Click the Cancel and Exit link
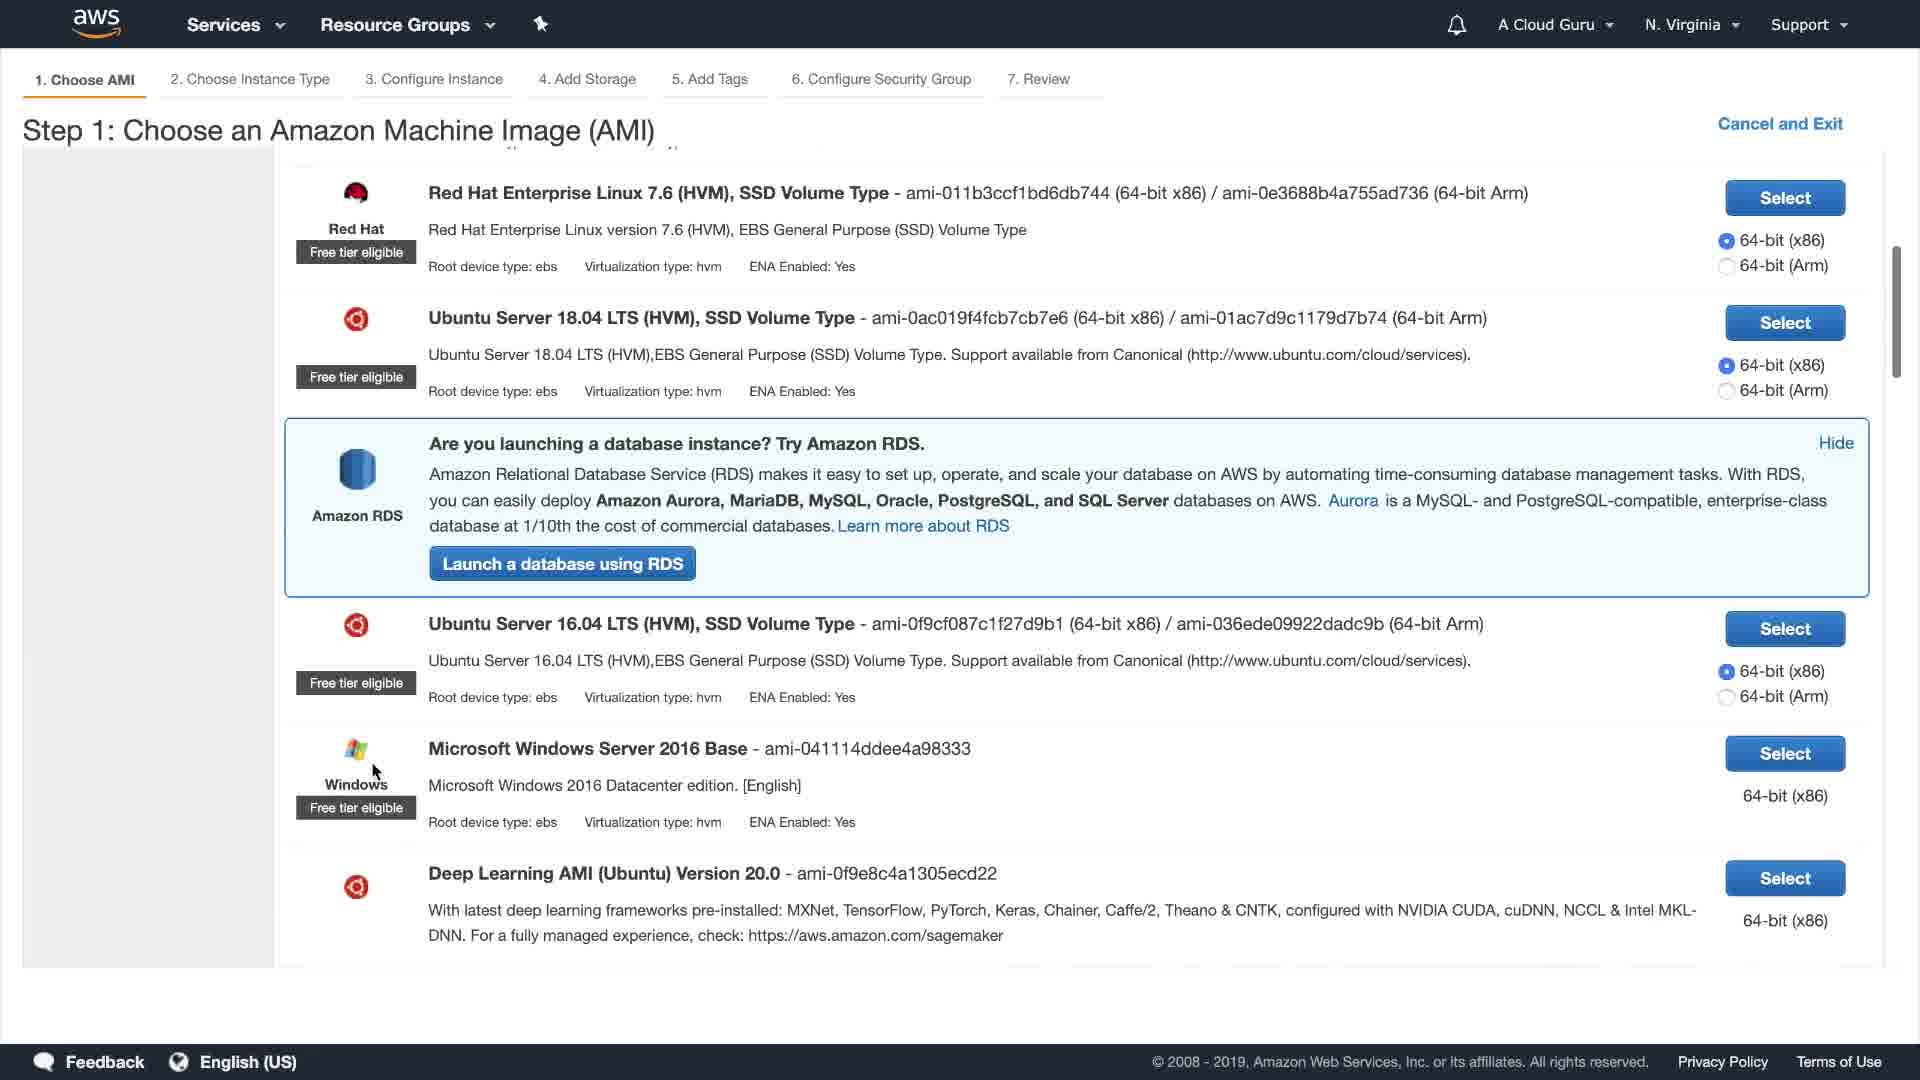 point(1780,124)
